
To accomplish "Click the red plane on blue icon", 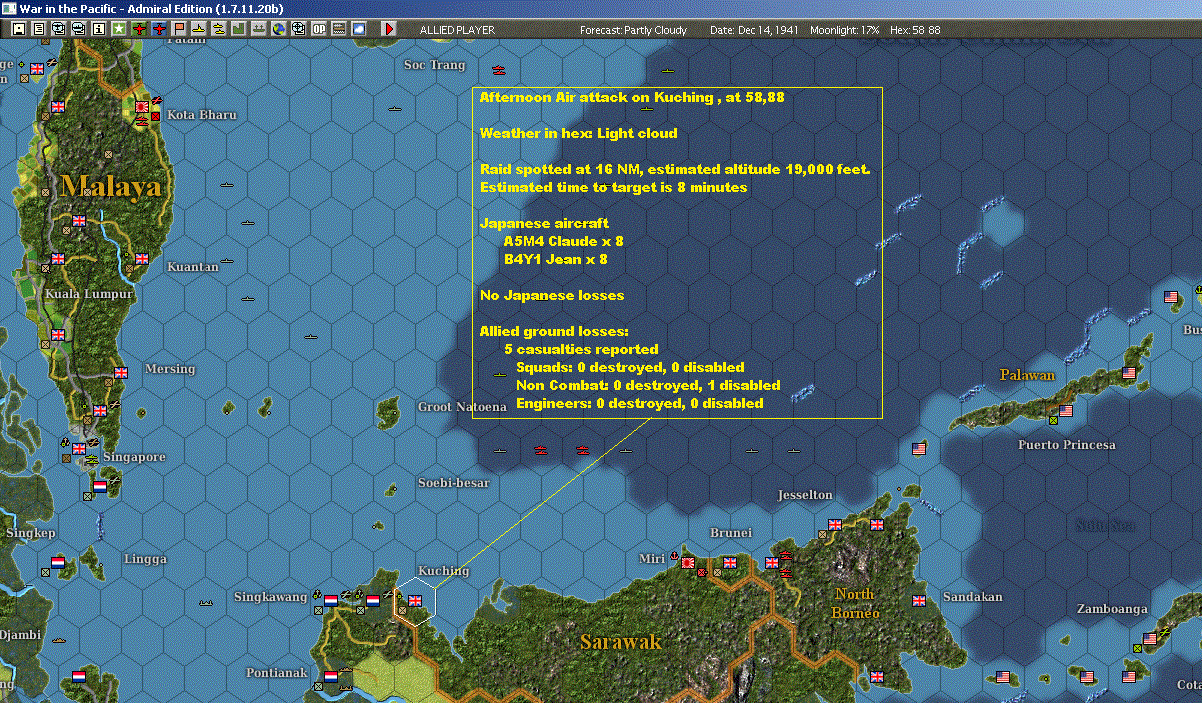I will (159, 29).
